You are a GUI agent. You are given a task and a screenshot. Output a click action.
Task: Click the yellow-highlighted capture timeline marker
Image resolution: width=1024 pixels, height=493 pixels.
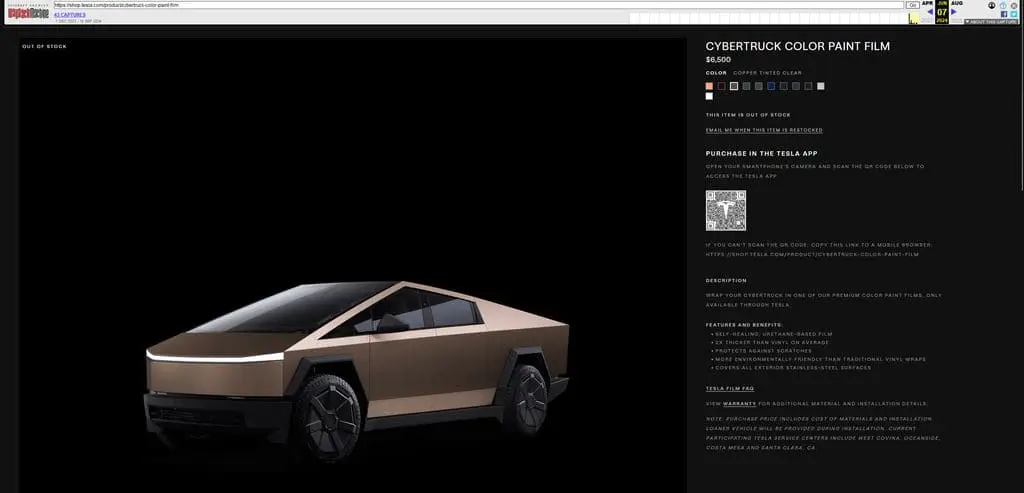[914, 18]
